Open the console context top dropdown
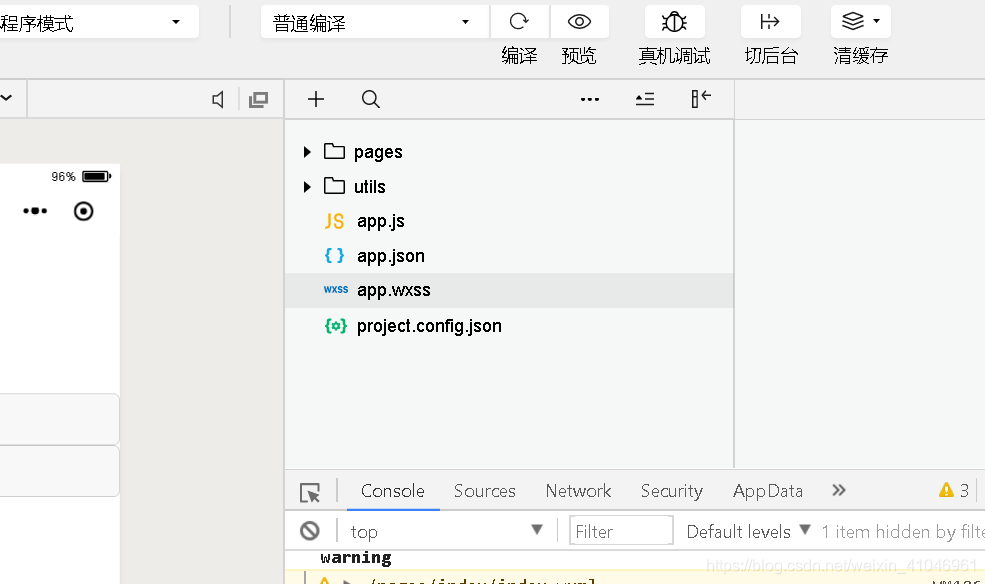The image size is (985, 584). [x=446, y=531]
